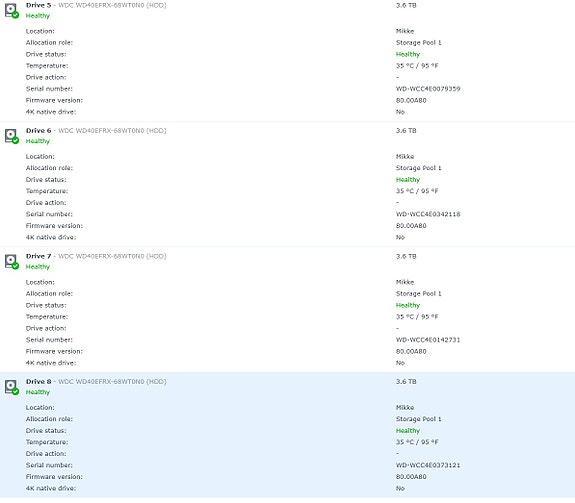Click the Drive 7 hard disk icon

[x=11, y=261]
